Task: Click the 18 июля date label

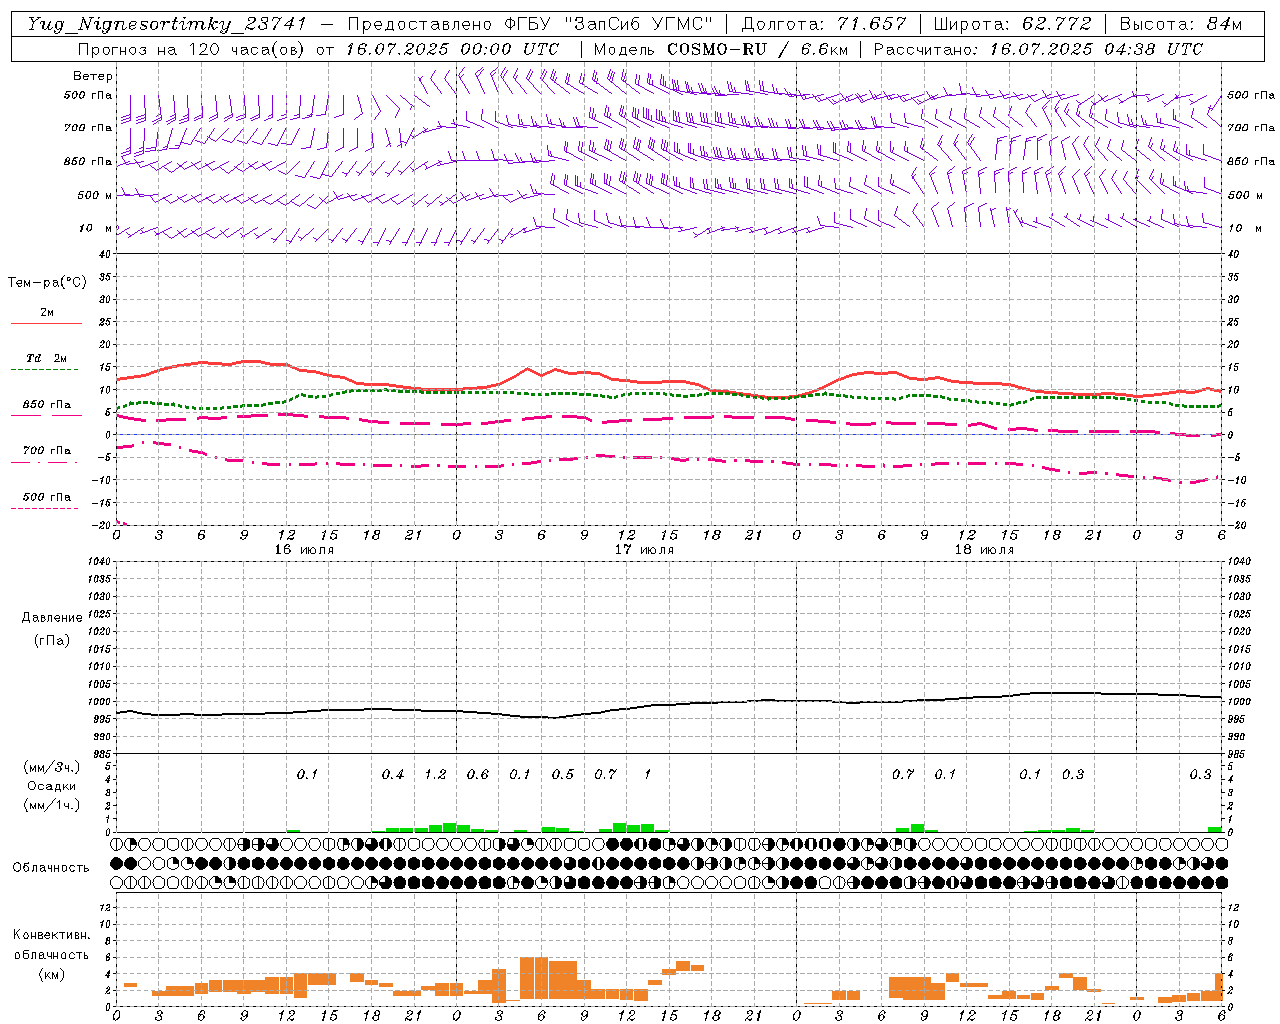Action: pyautogui.click(x=984, y=550)
